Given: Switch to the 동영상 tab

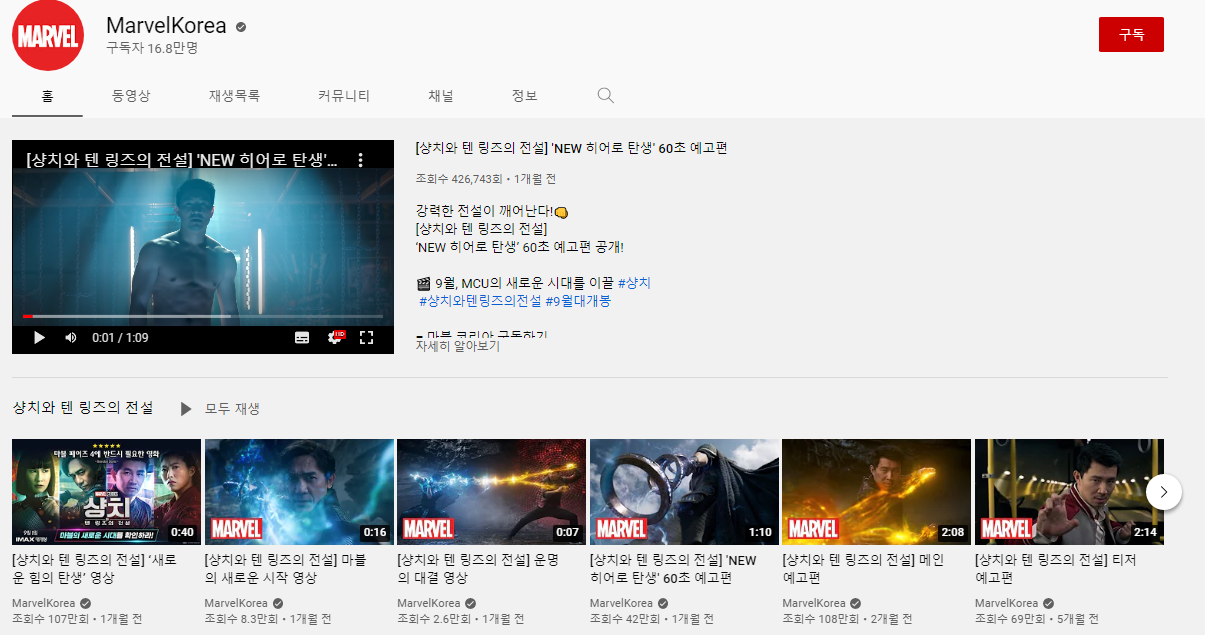Looking at the screenshot, I should 131,96.
